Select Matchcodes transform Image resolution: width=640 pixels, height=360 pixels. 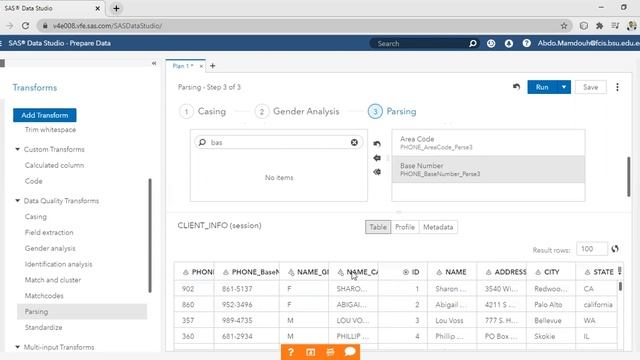44,296
